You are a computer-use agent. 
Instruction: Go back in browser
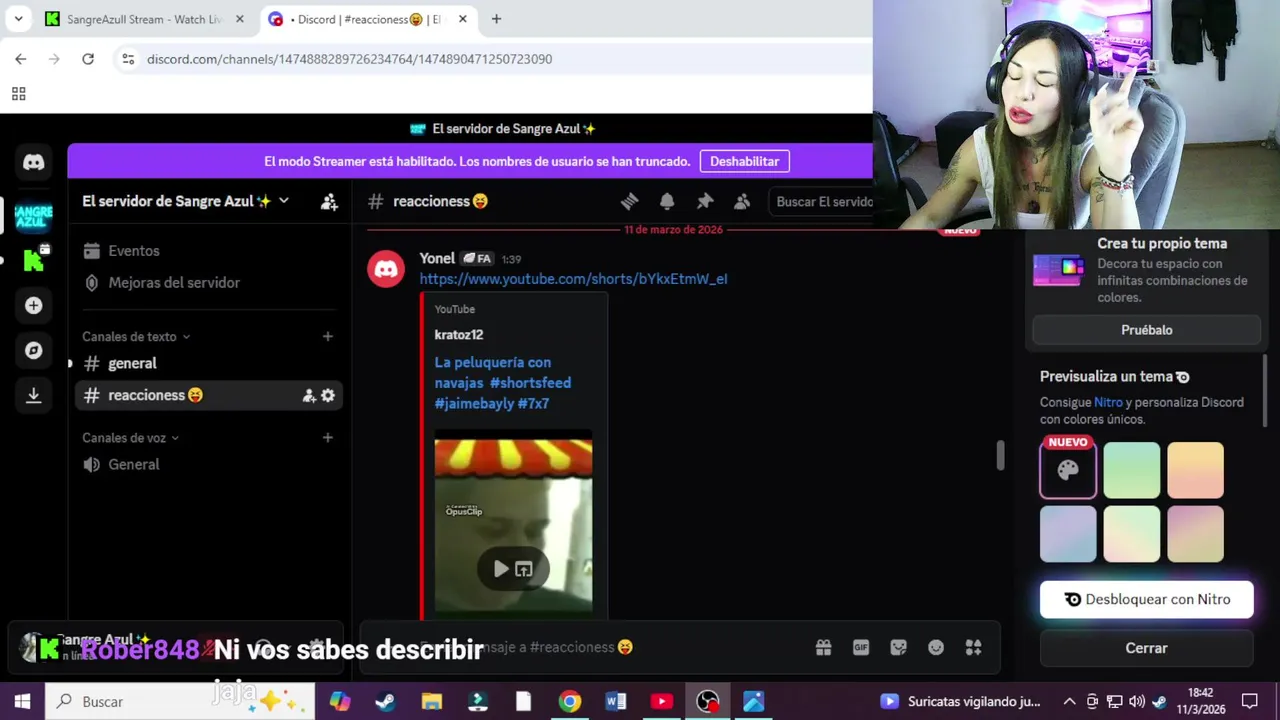[x=21, y=59]
